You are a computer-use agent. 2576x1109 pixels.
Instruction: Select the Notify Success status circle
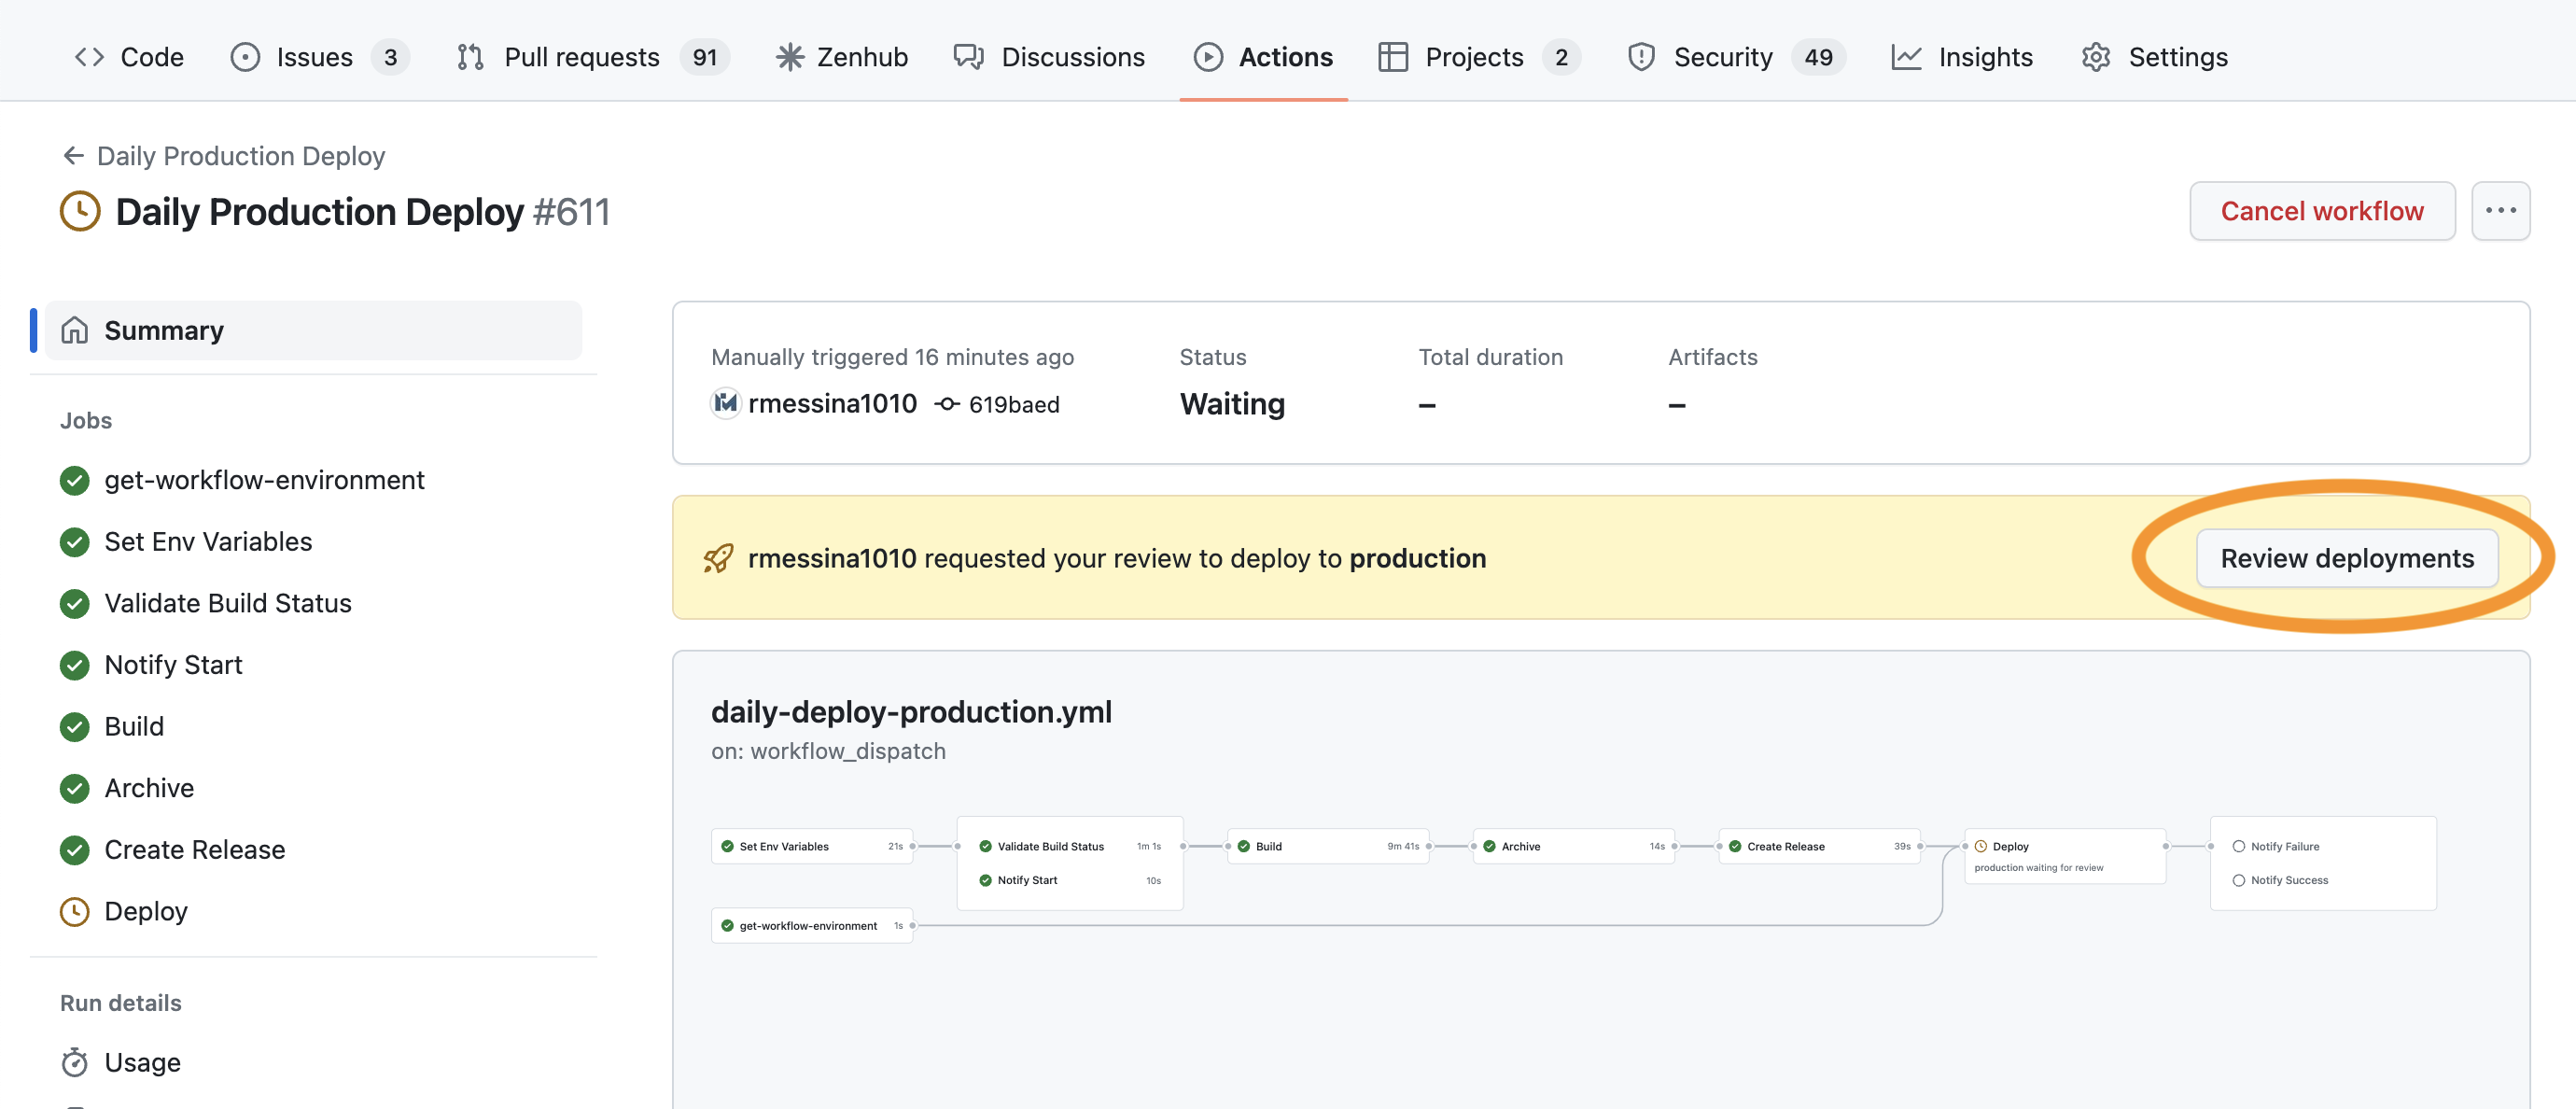(x=2238, y=880)
